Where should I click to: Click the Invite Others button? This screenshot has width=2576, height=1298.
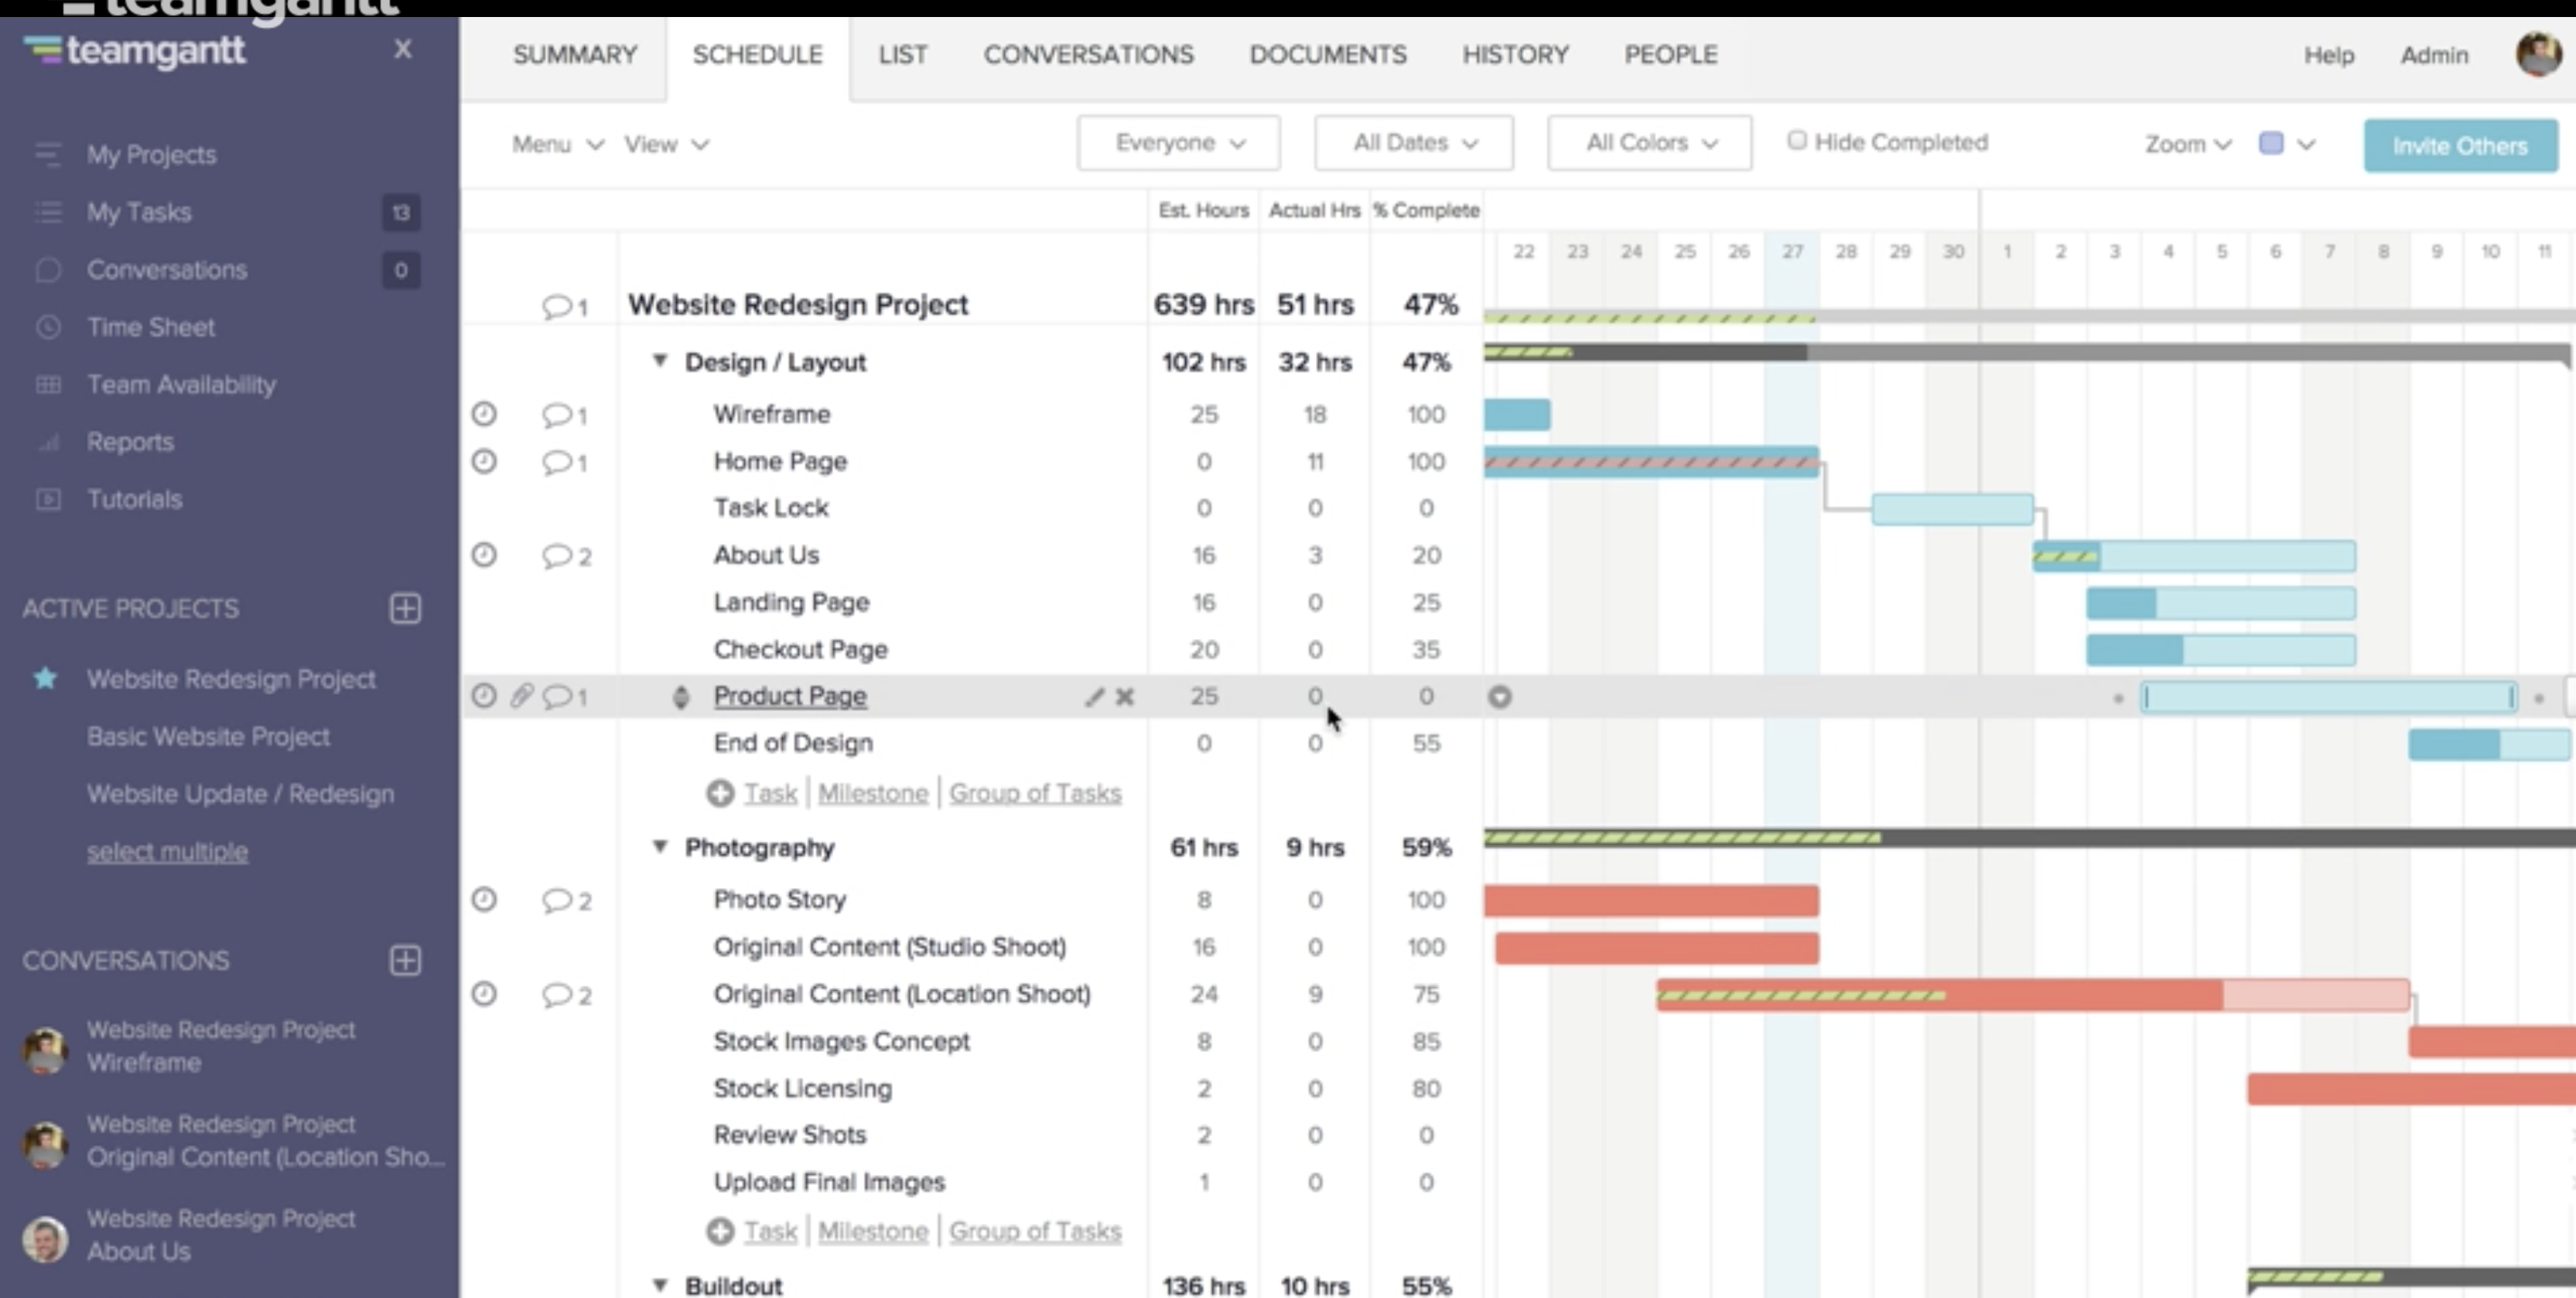2460,146
